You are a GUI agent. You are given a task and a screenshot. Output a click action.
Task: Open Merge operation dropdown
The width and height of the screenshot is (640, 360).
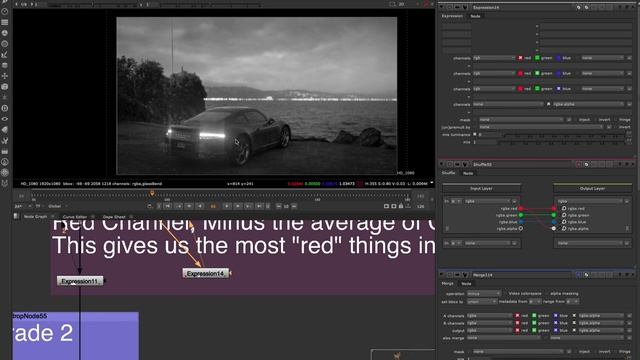click(x=484, y=293)
